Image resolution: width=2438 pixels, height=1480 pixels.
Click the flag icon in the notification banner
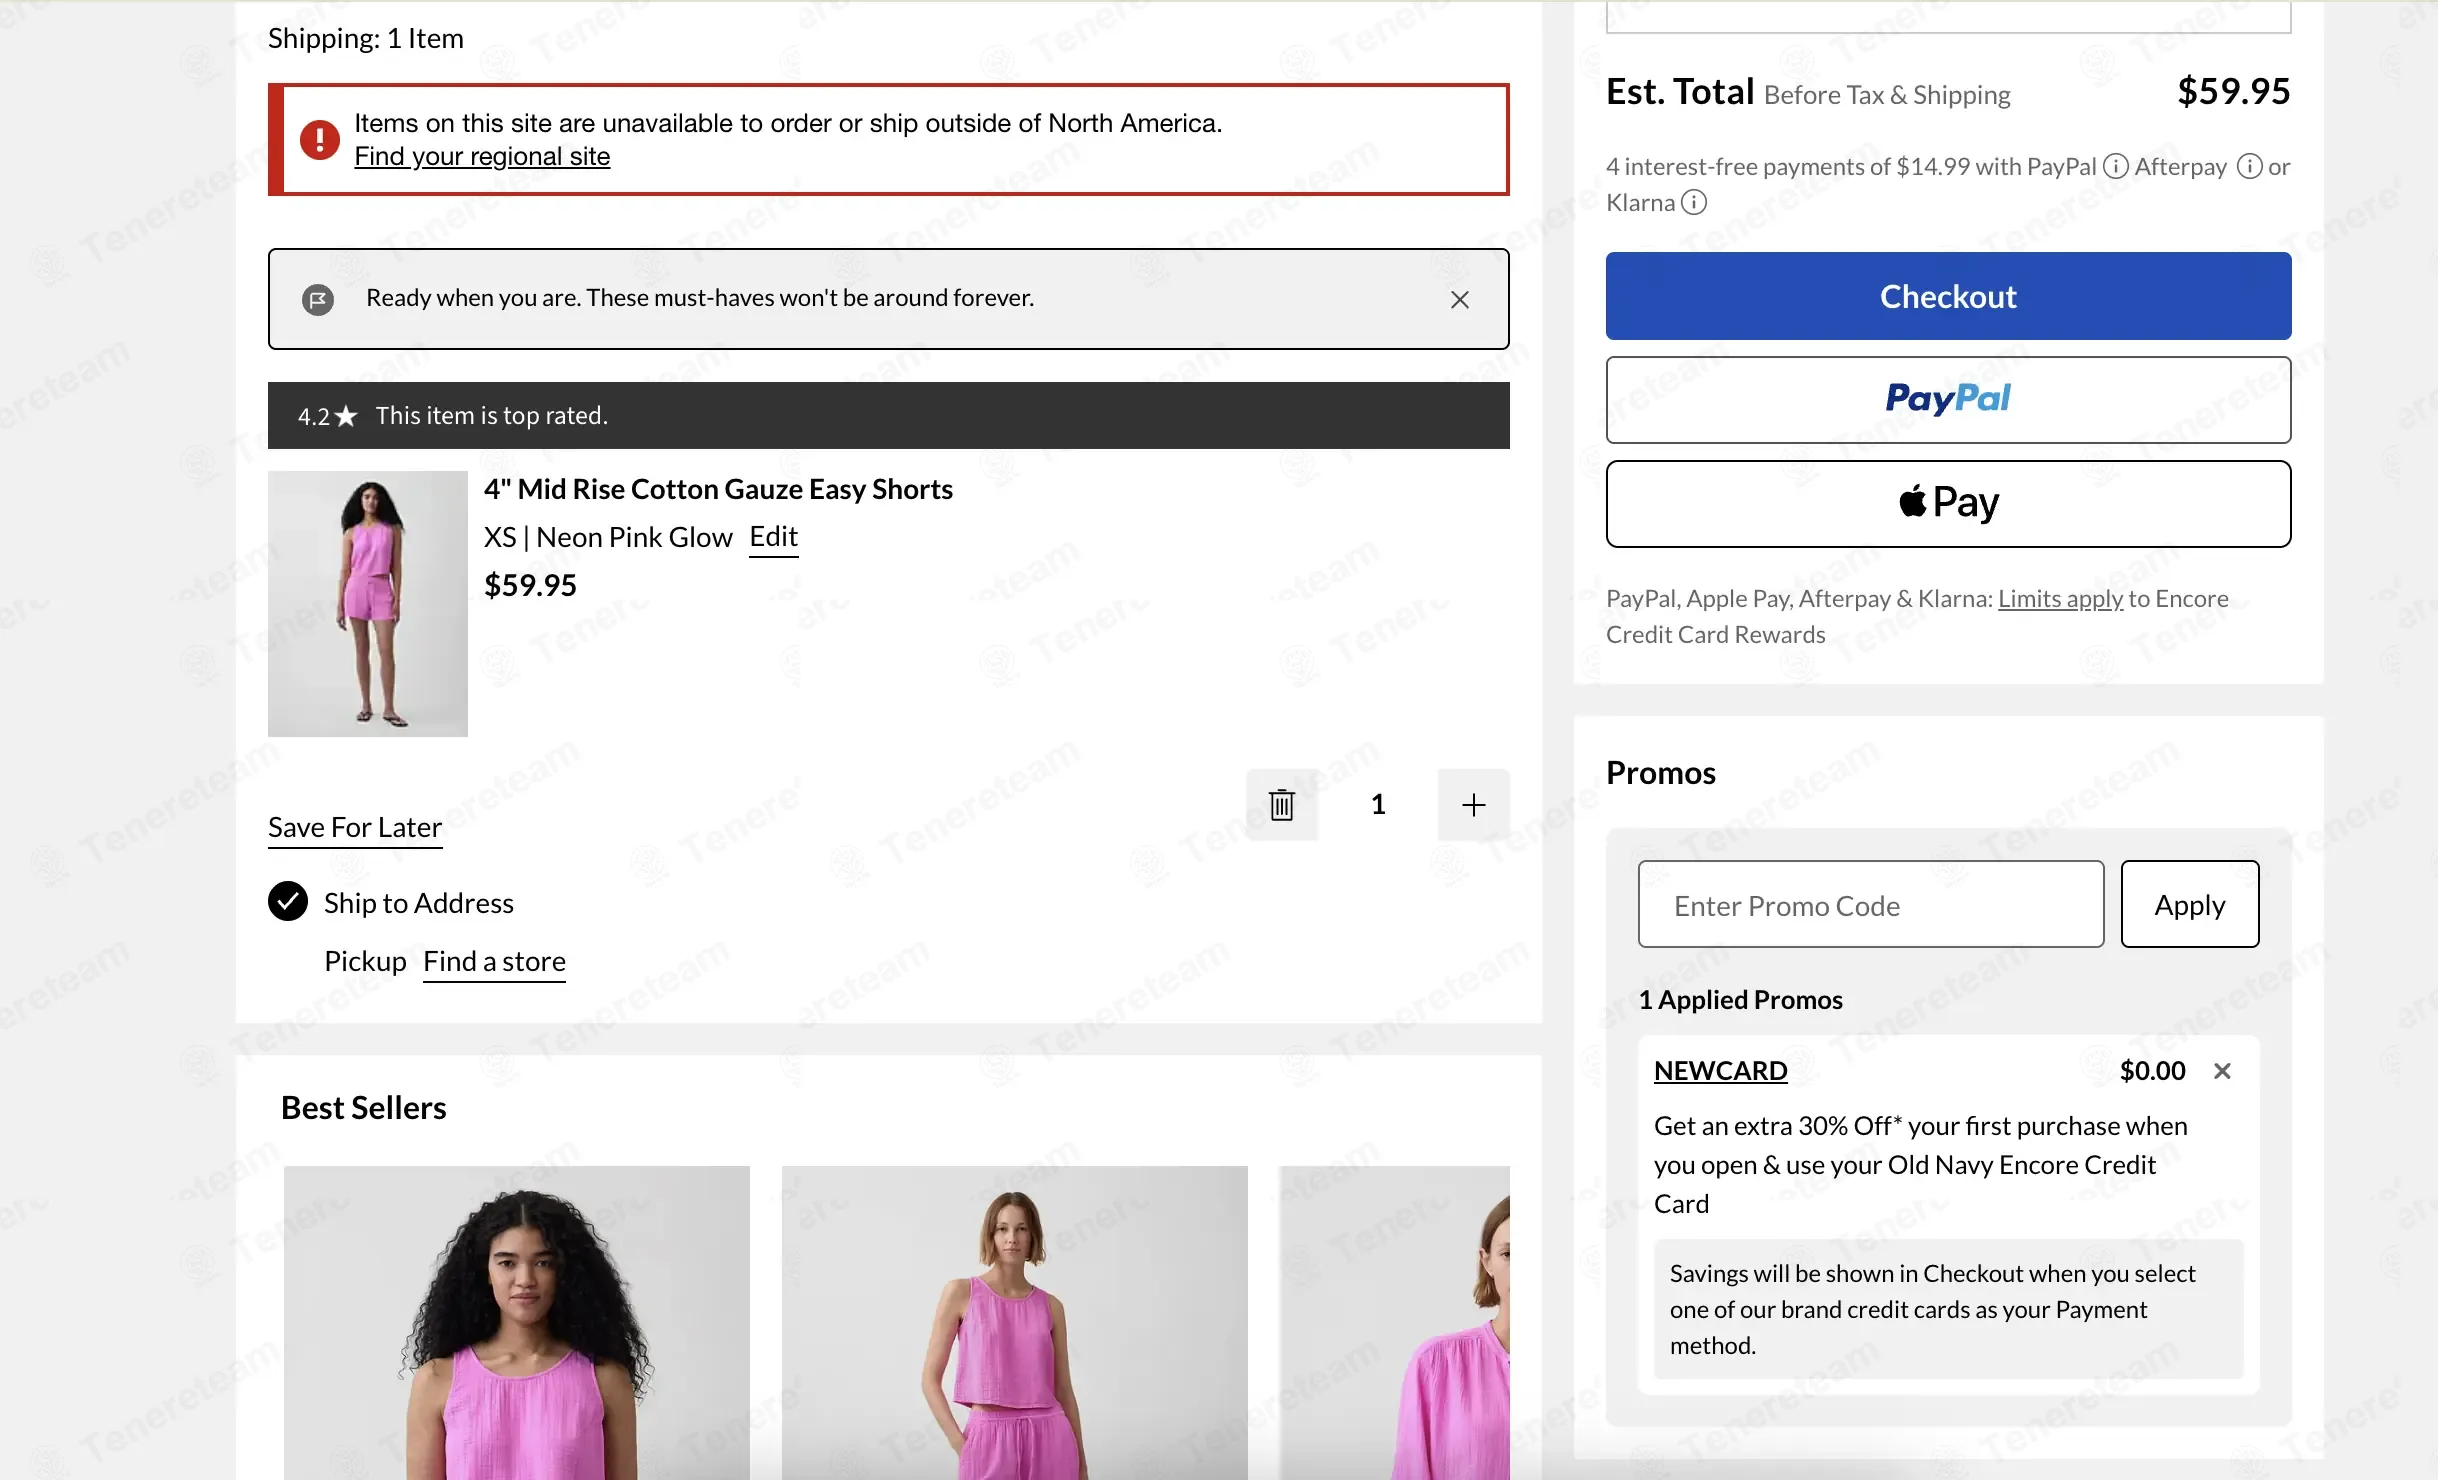318,299
